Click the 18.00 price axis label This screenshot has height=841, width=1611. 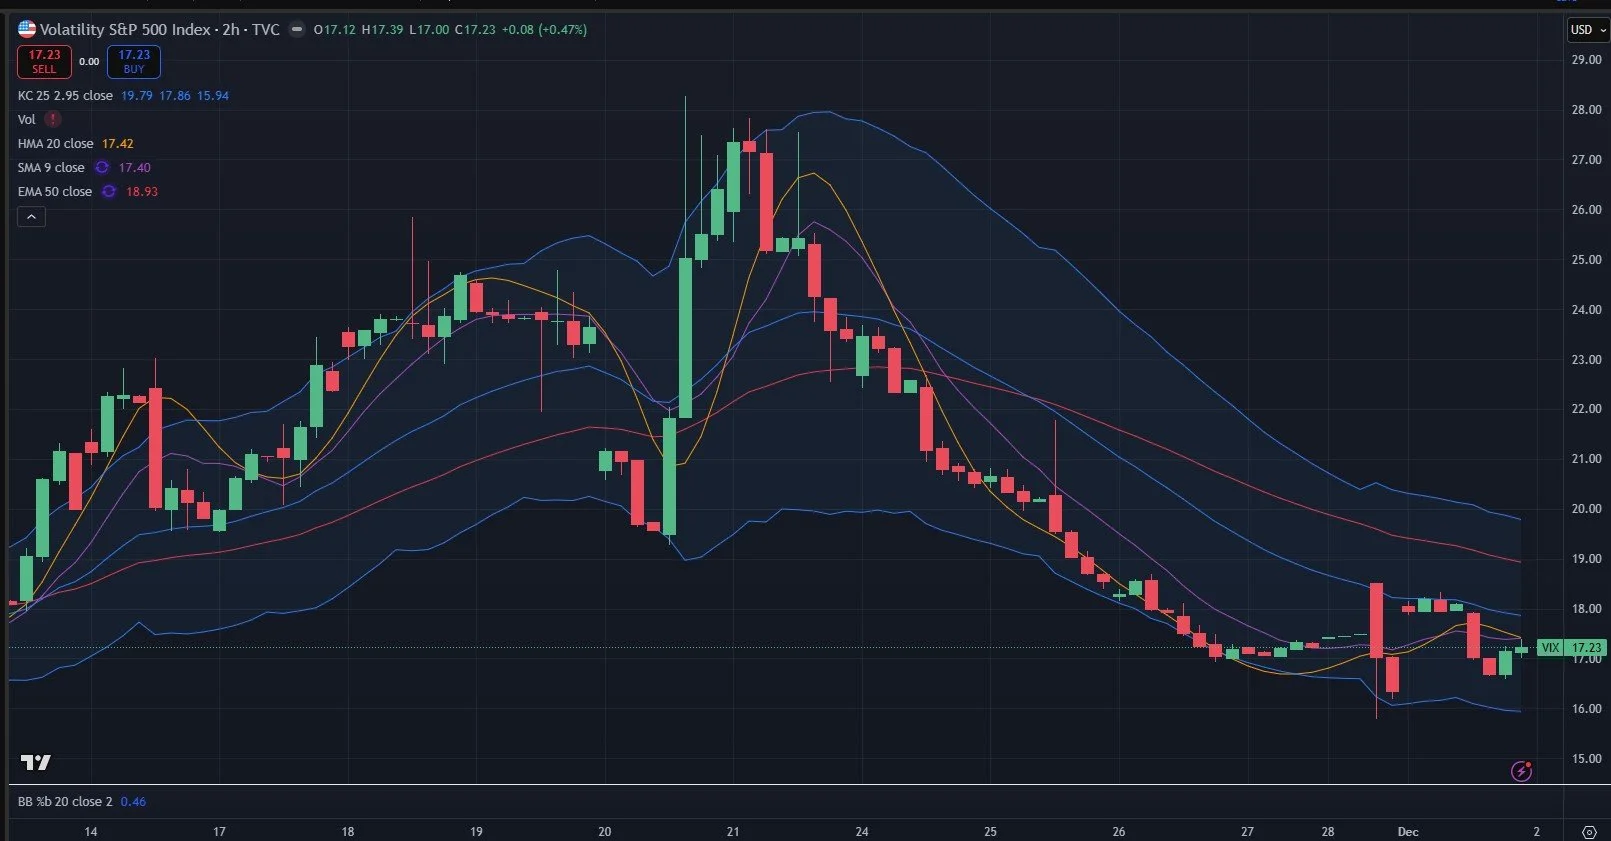tap(1586, 609)
